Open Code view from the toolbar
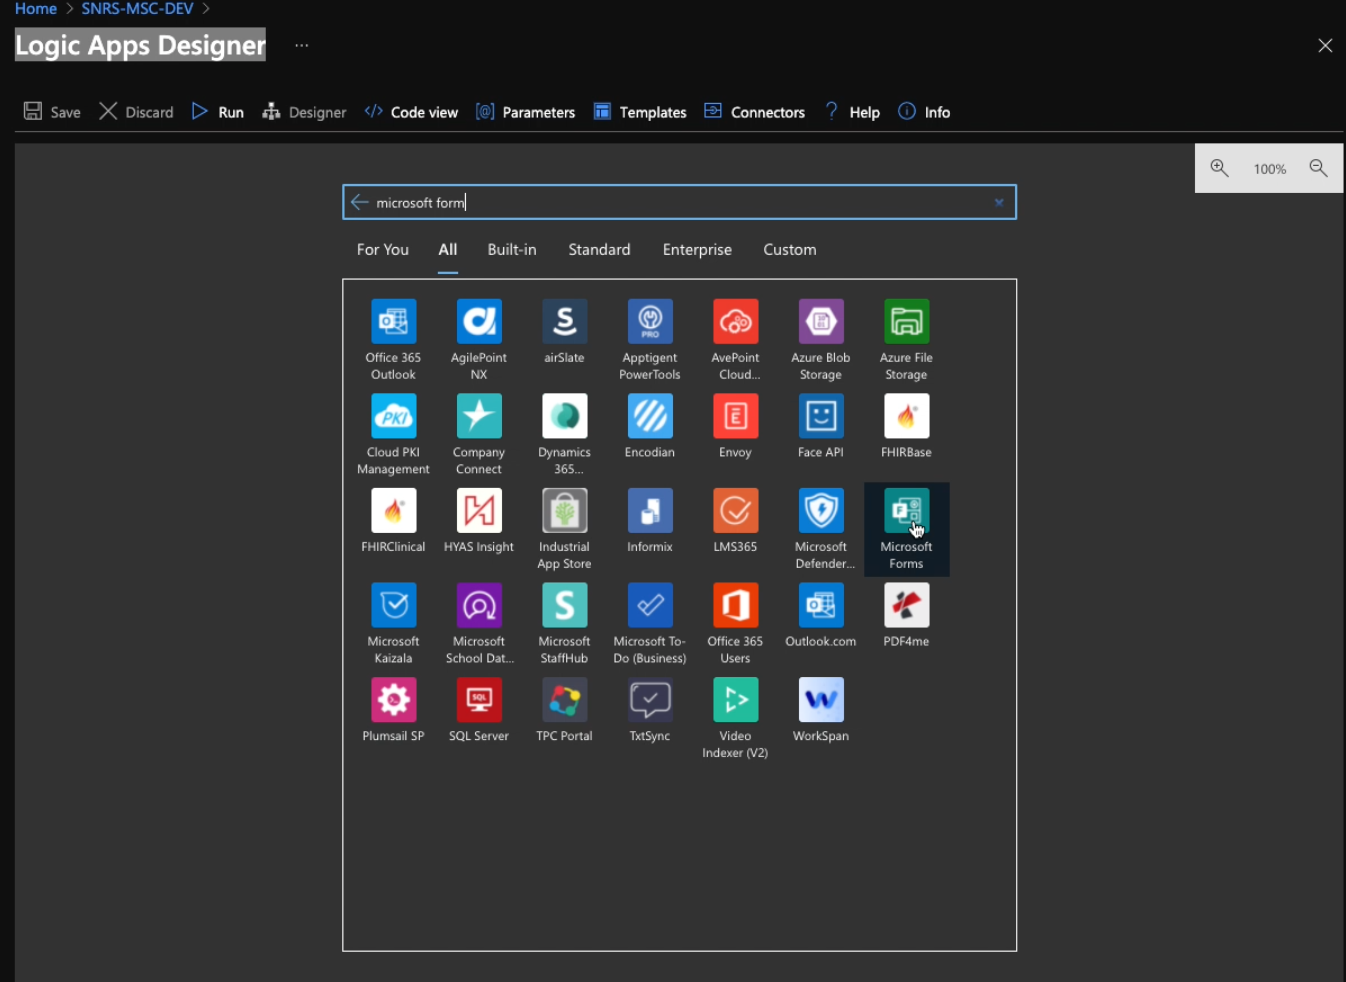The height and width of the screenshot is (982, 1346). (x=411, y=111)
